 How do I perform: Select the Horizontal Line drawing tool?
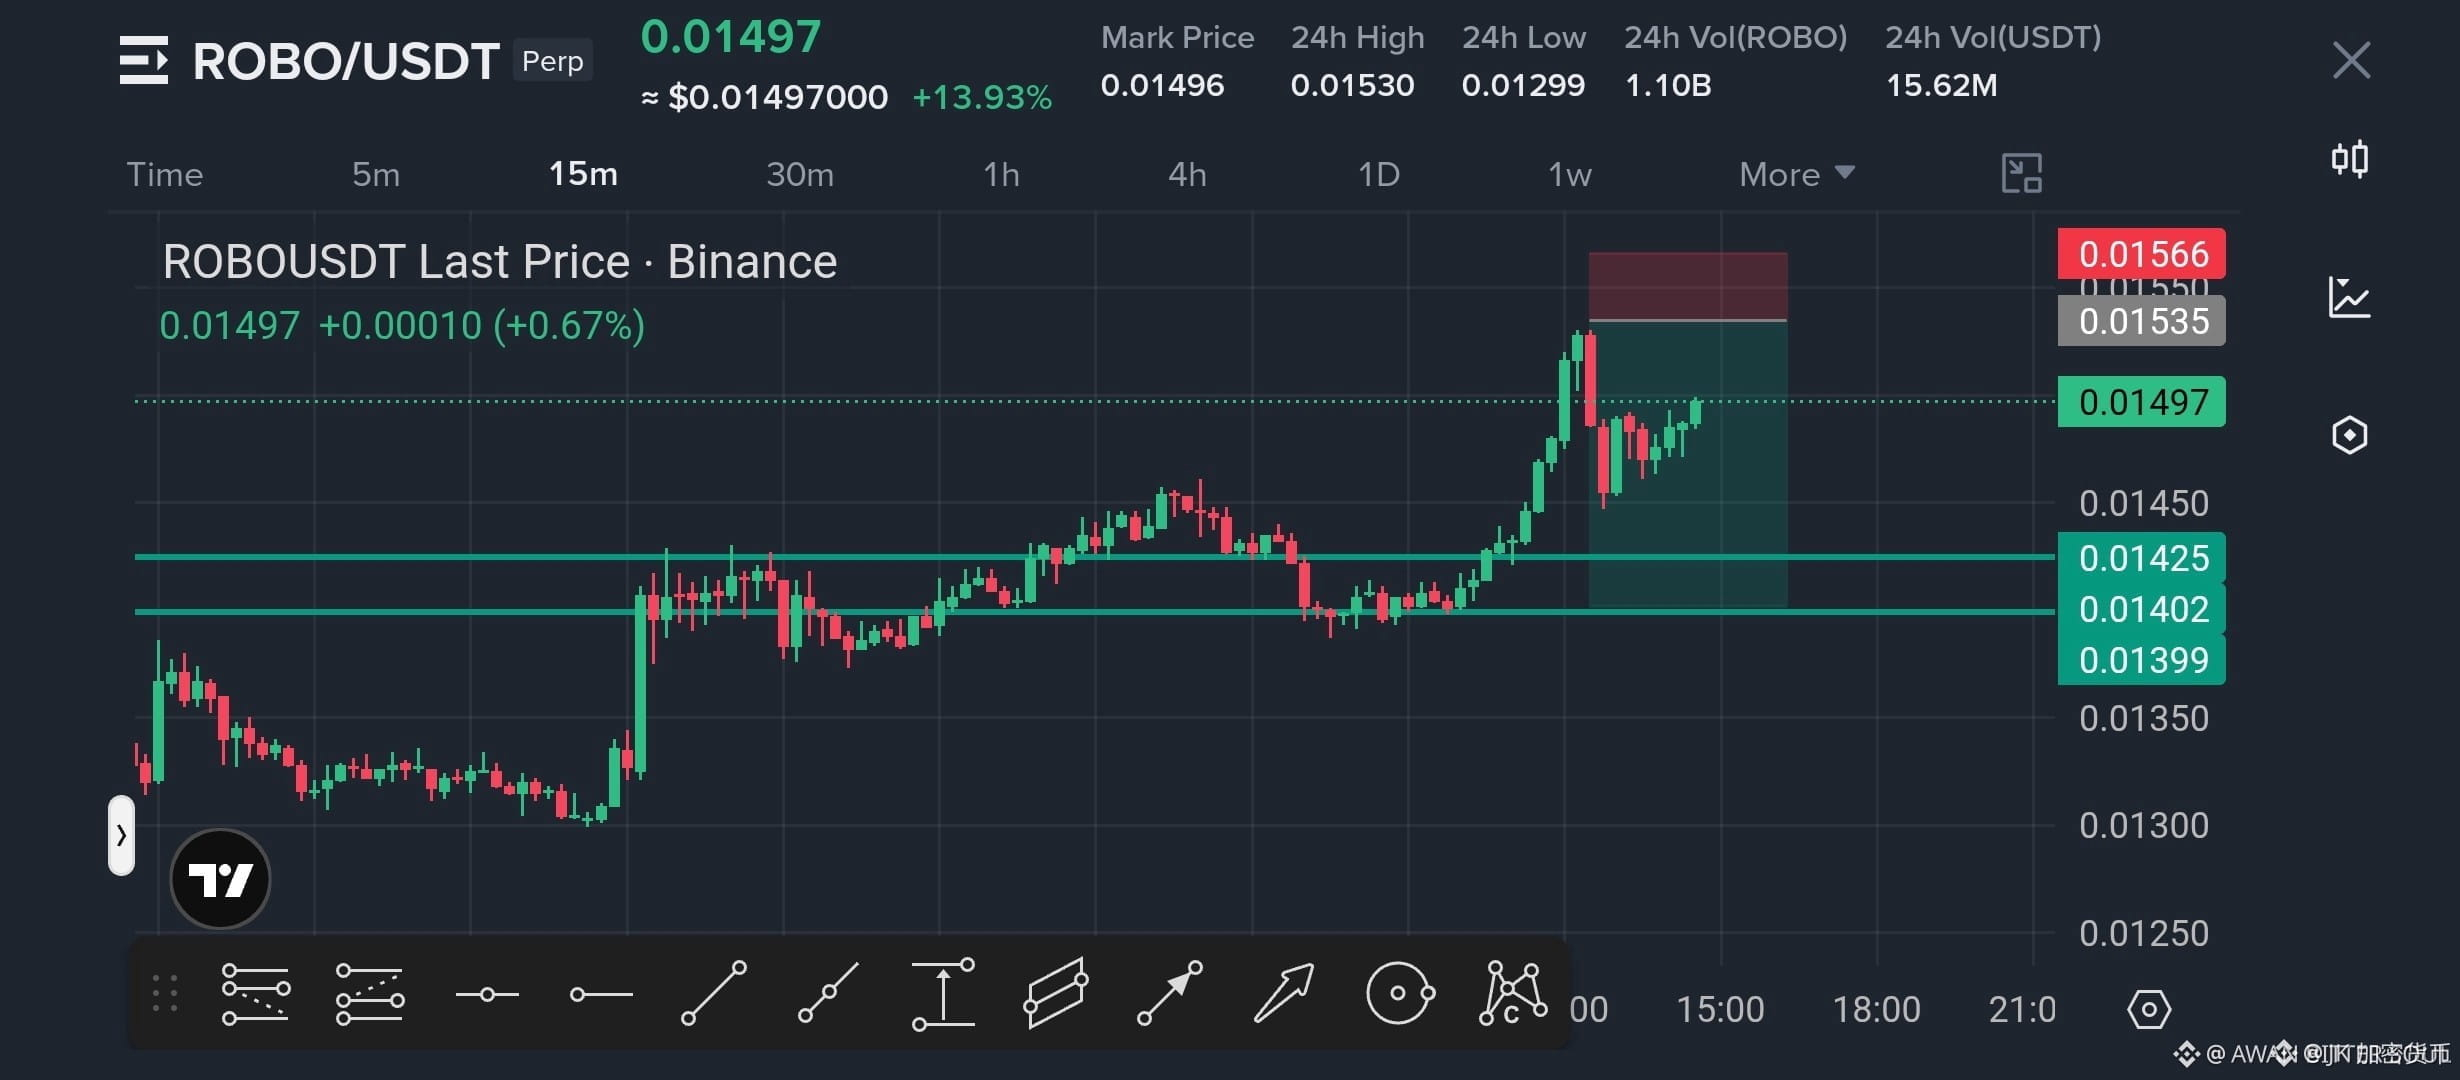[487, 994]
